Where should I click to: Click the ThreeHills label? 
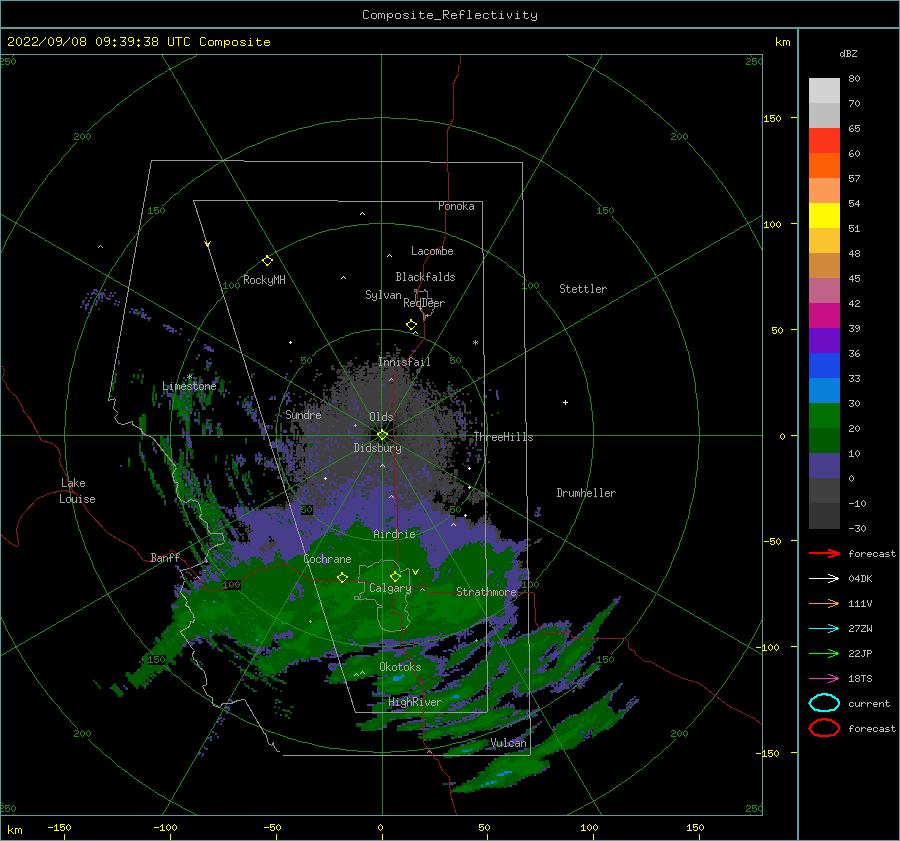click(503, 437)
